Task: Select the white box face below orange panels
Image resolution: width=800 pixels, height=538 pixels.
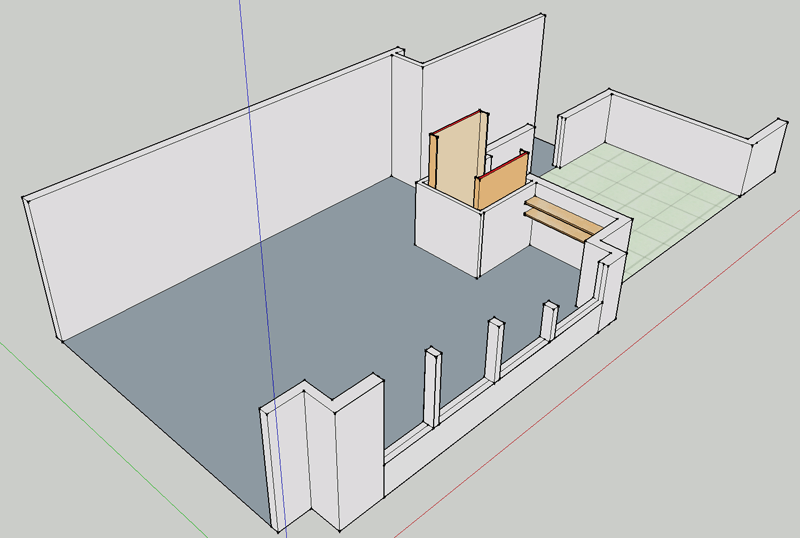Action: pos(450,228)
